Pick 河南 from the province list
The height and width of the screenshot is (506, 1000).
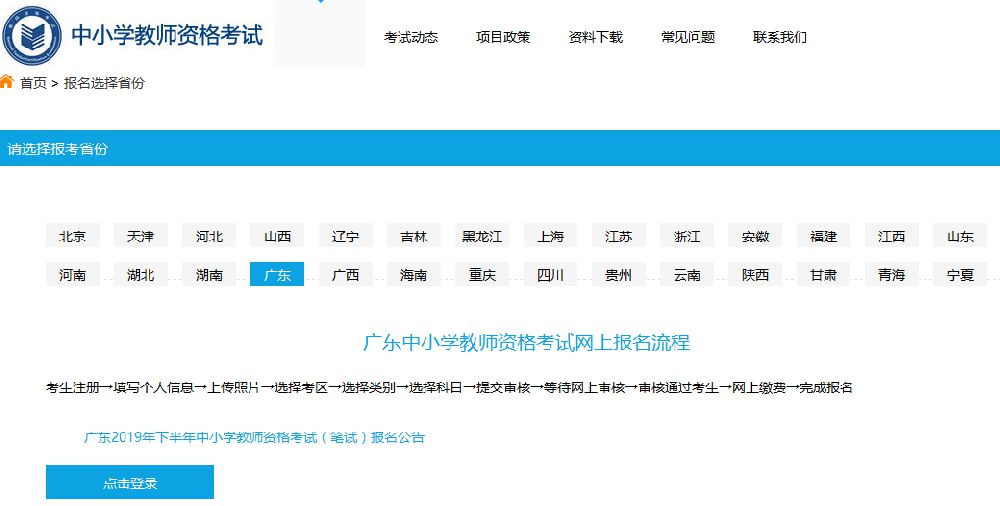coord(73,275)
